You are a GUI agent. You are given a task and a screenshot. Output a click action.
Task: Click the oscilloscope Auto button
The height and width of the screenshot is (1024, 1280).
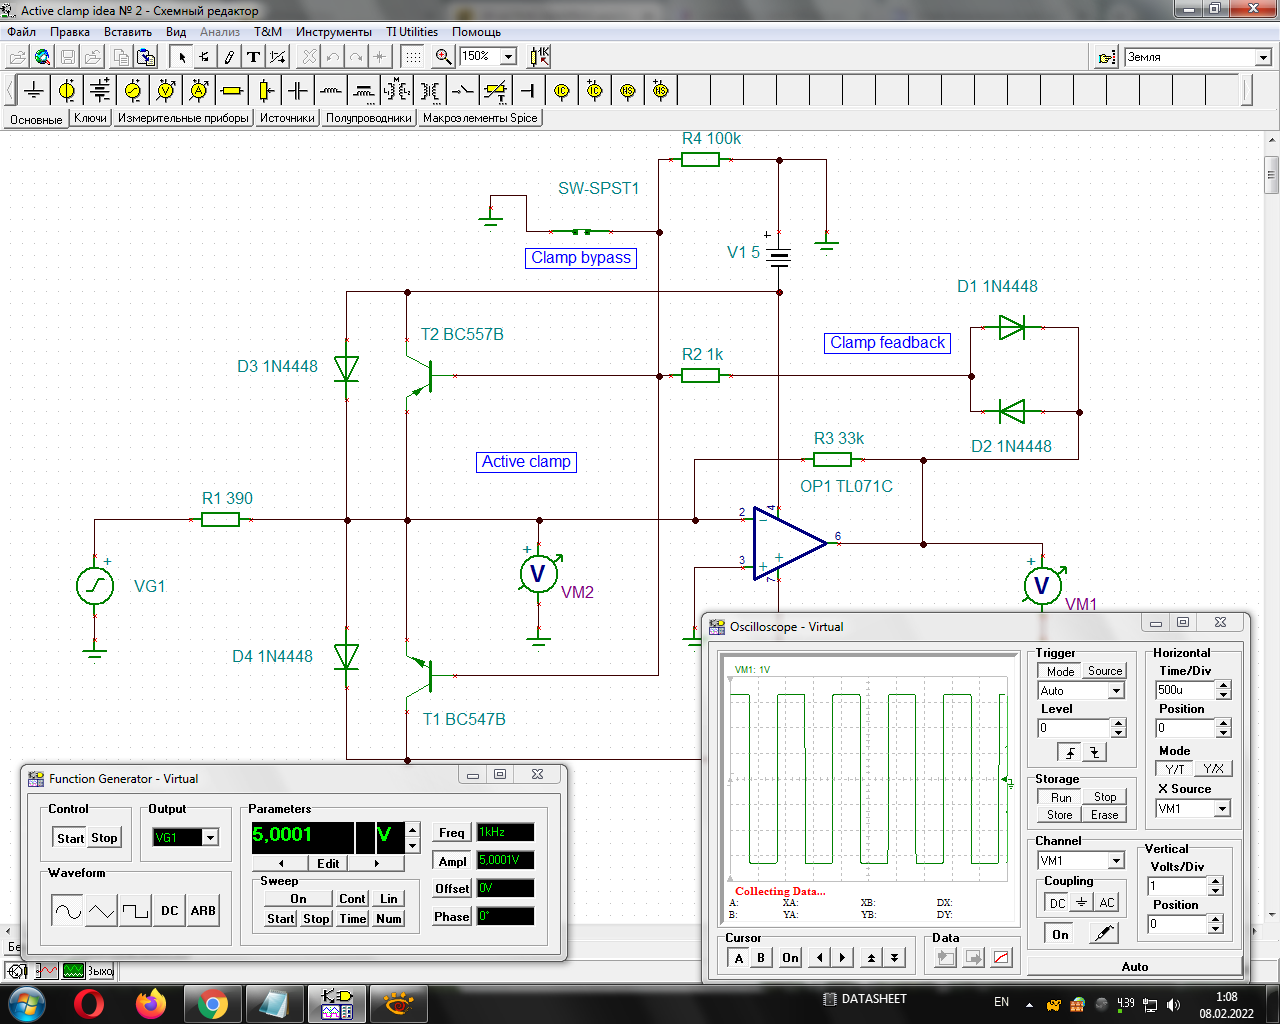coord(1134,967)
